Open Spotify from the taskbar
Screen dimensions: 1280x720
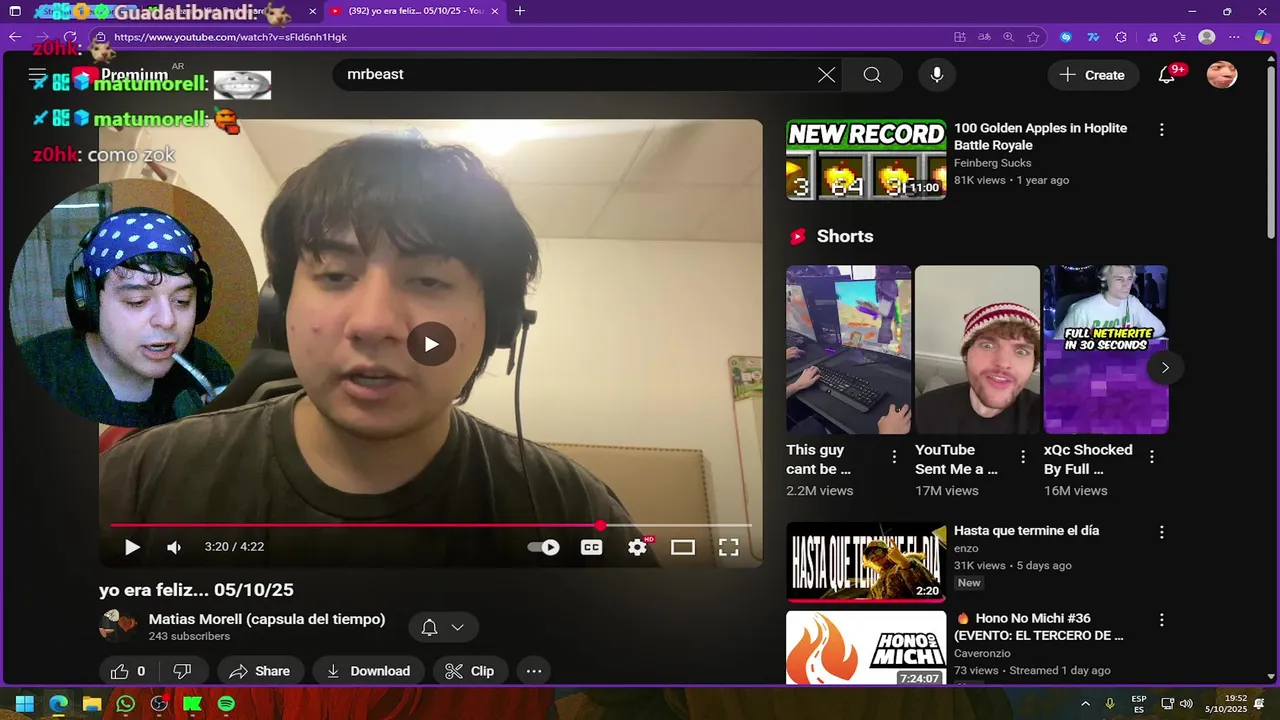(x=226, y=704)
